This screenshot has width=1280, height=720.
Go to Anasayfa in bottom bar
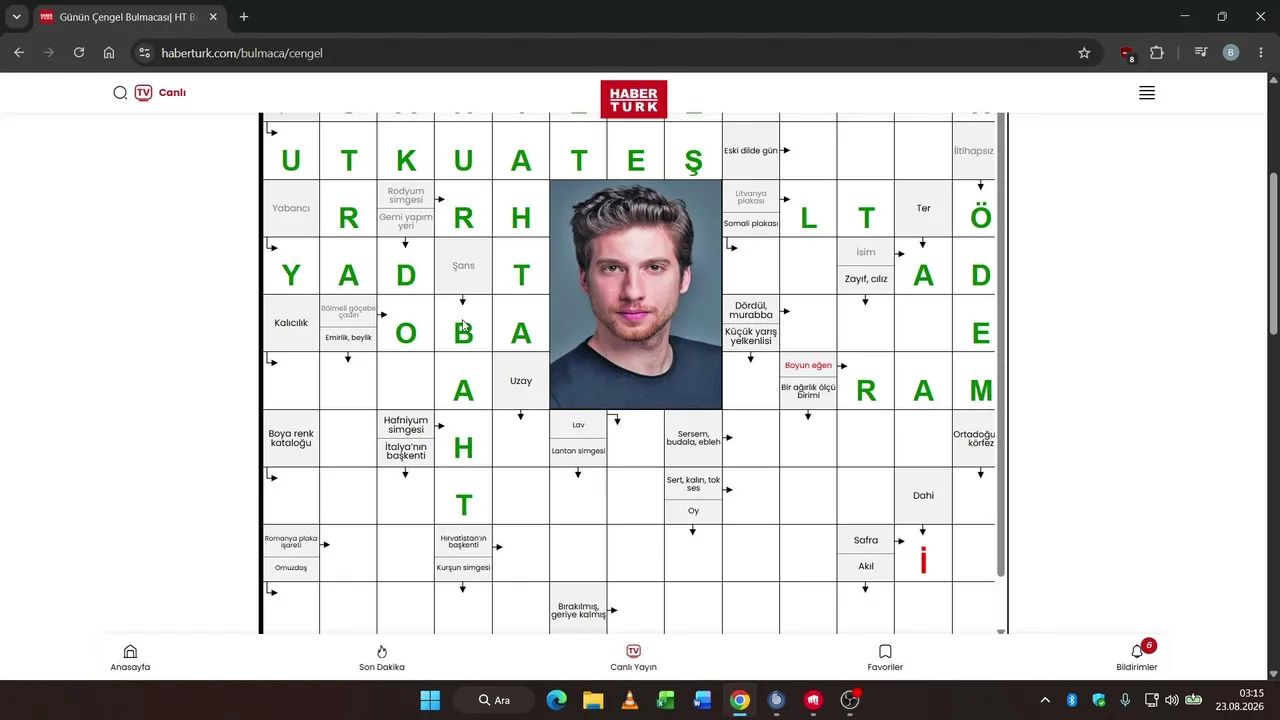tap(130, 657)
